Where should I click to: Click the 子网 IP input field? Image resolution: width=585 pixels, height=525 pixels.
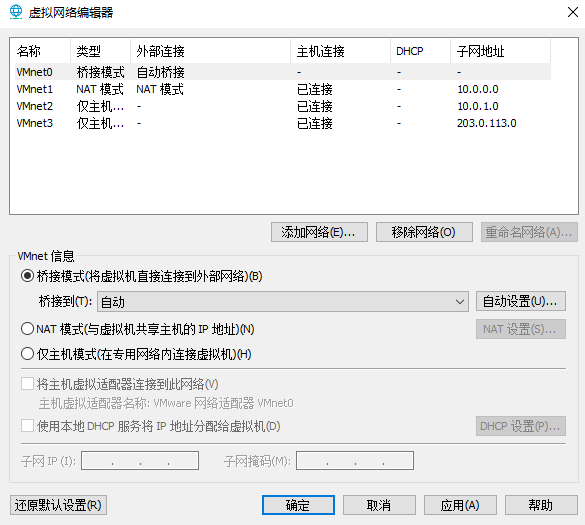(140, 460)
